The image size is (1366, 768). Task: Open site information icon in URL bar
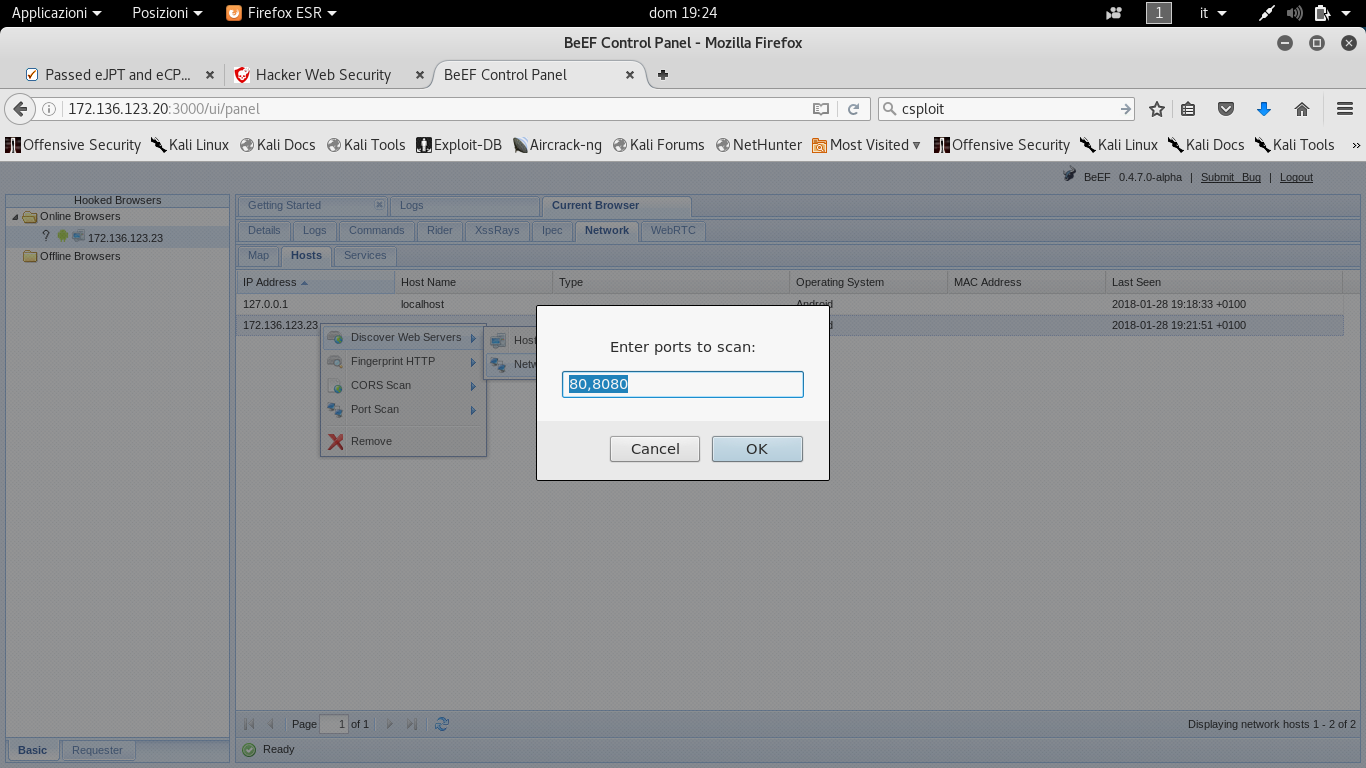49,109
